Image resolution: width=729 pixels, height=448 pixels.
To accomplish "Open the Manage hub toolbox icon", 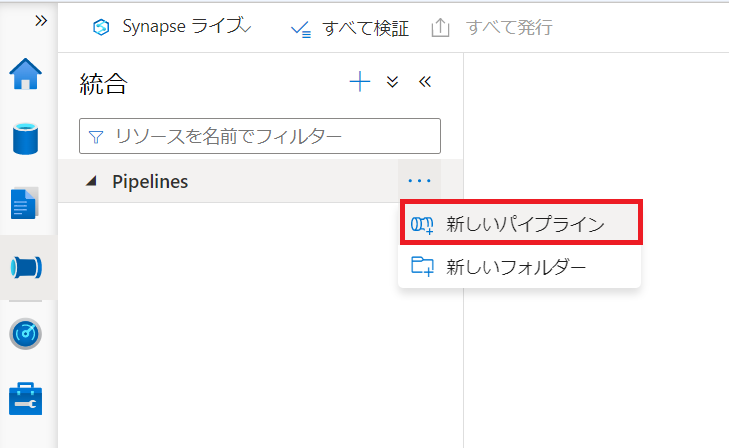I will (26, 398).
